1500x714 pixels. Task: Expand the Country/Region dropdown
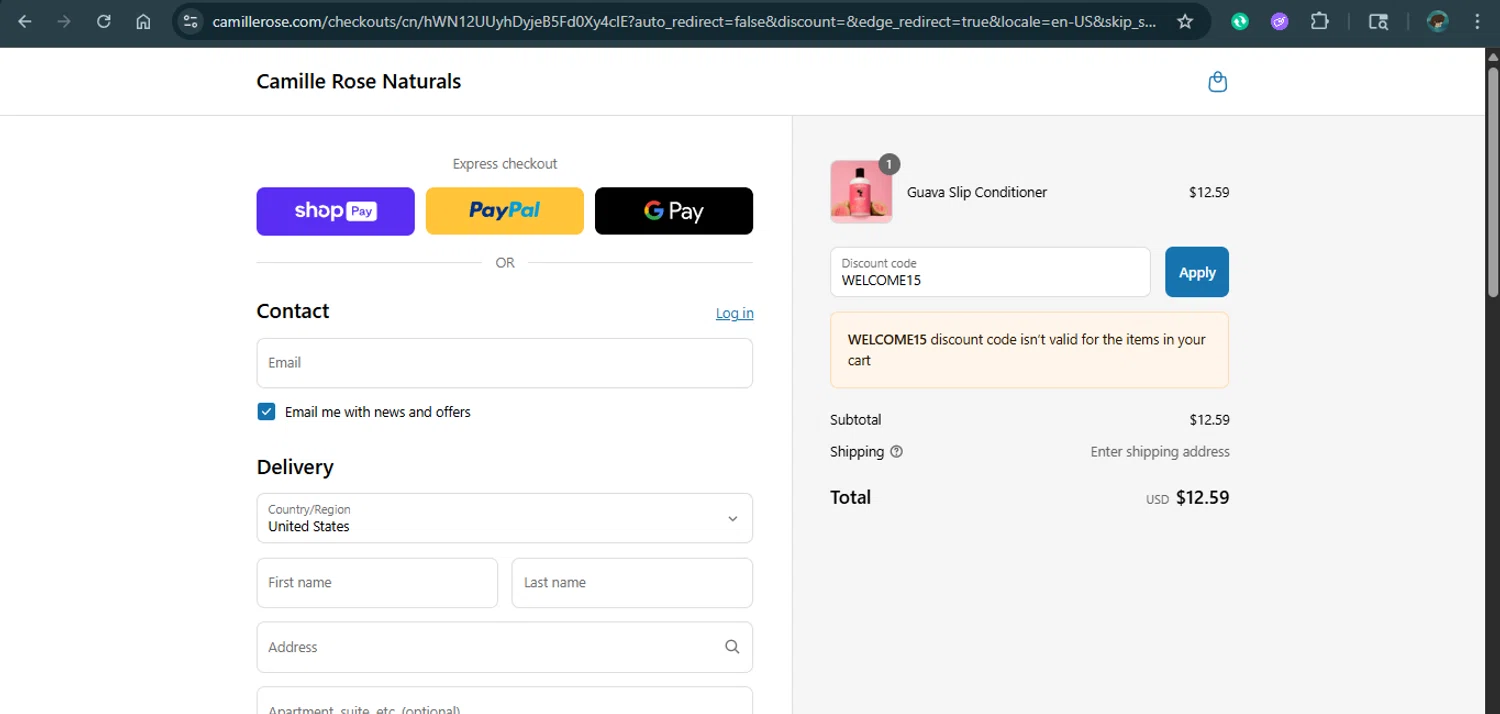504,518
